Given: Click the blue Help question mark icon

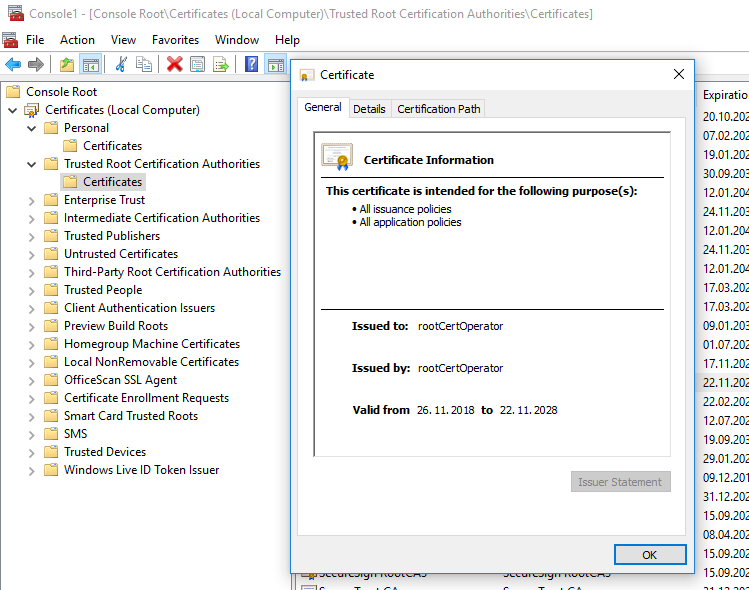Looking at the screenshot, I should tap(251, 64).
